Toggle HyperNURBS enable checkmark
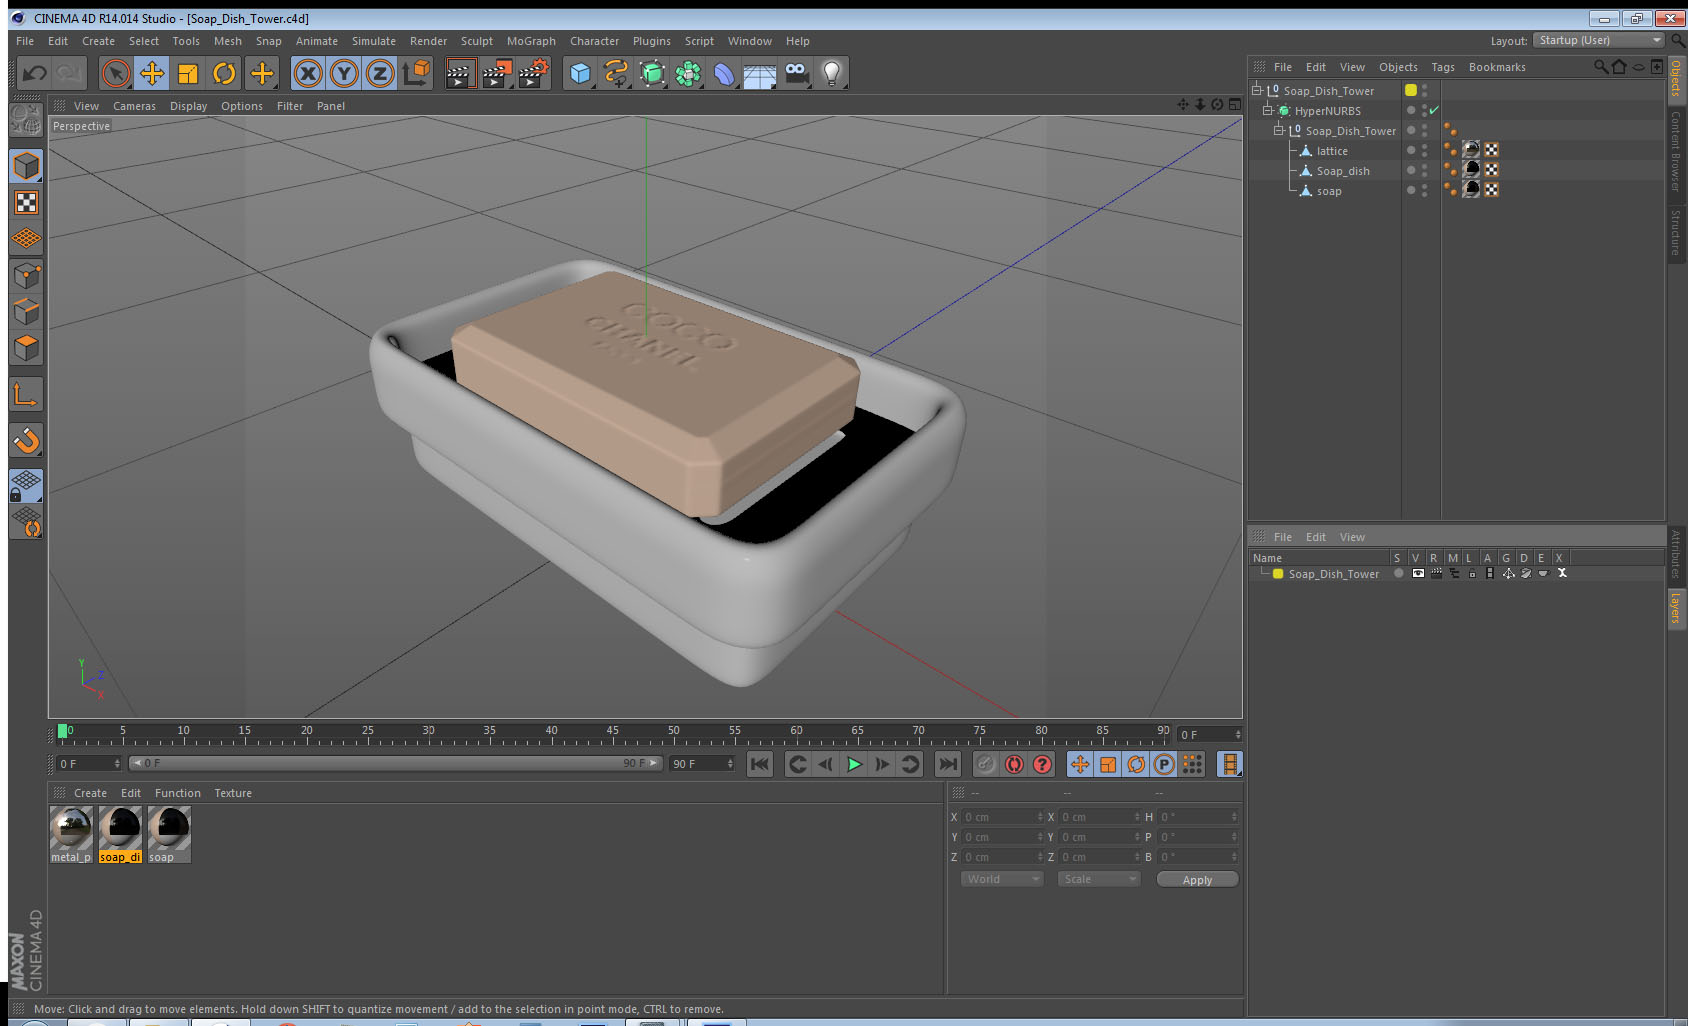 (x=1434, y=110)
